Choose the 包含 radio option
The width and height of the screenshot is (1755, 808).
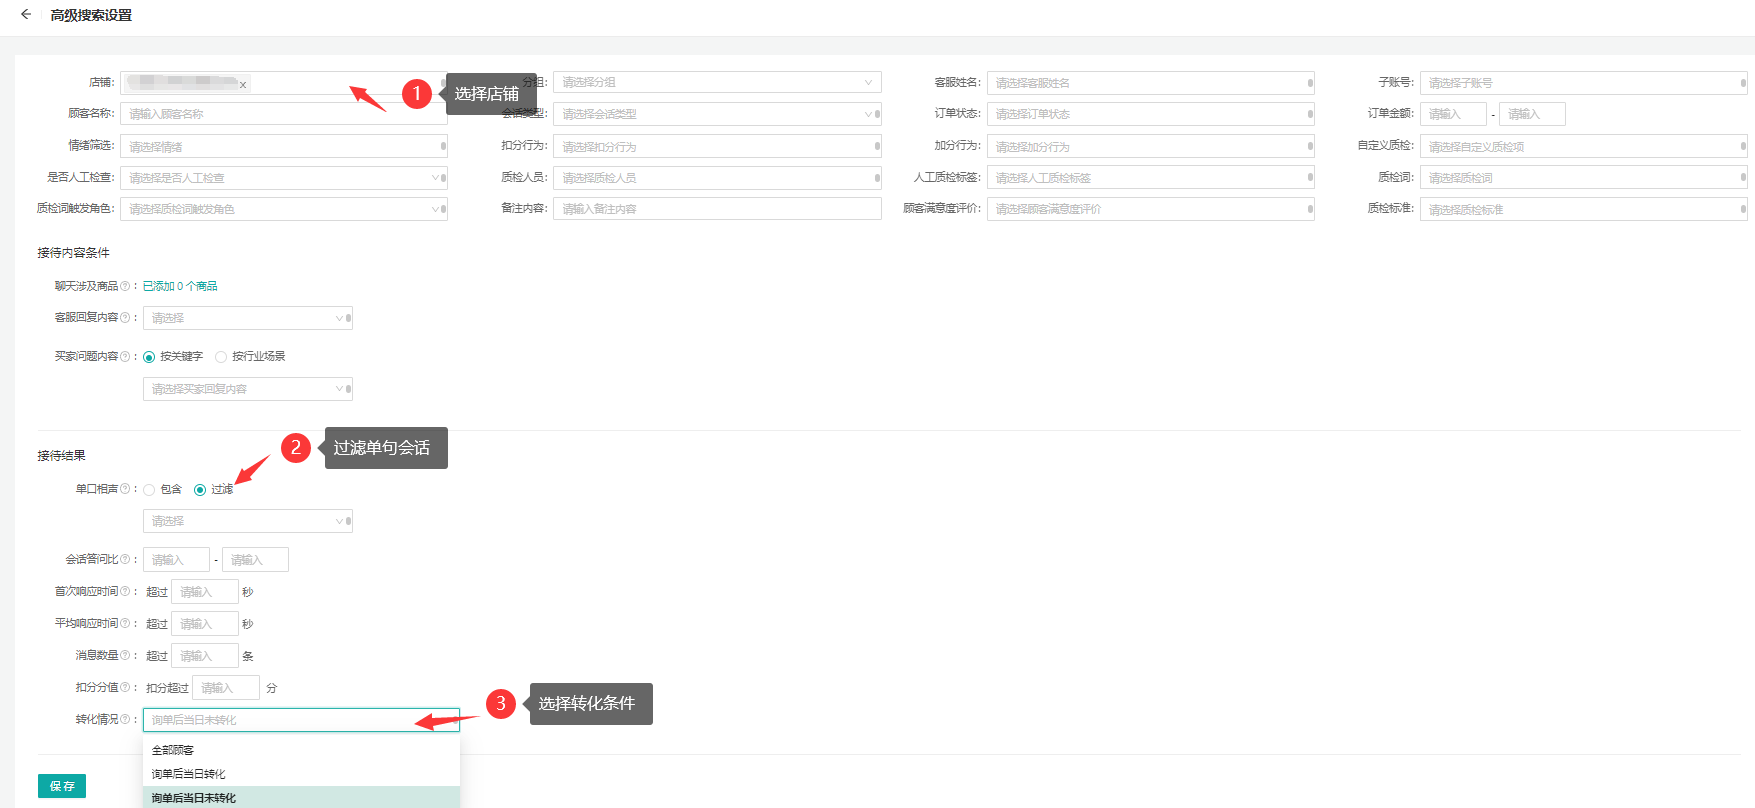(x=149, y=490)
